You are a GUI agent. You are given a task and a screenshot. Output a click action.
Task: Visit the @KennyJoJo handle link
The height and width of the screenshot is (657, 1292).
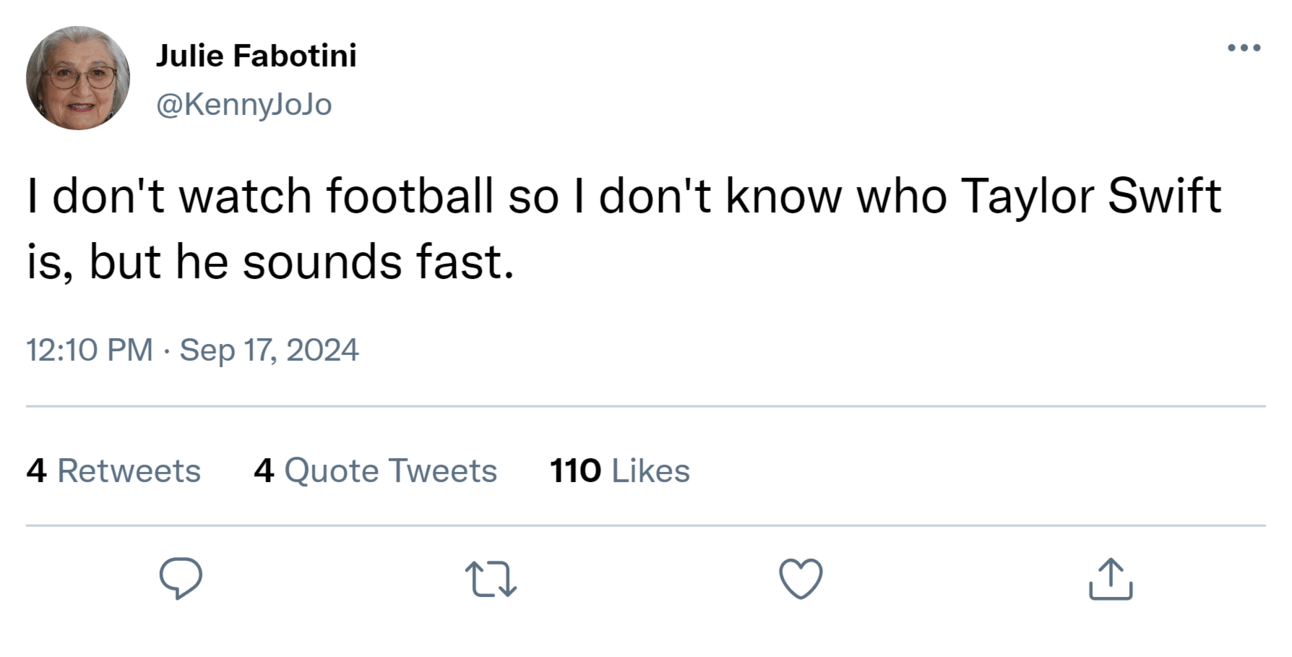tap(243, 104)
